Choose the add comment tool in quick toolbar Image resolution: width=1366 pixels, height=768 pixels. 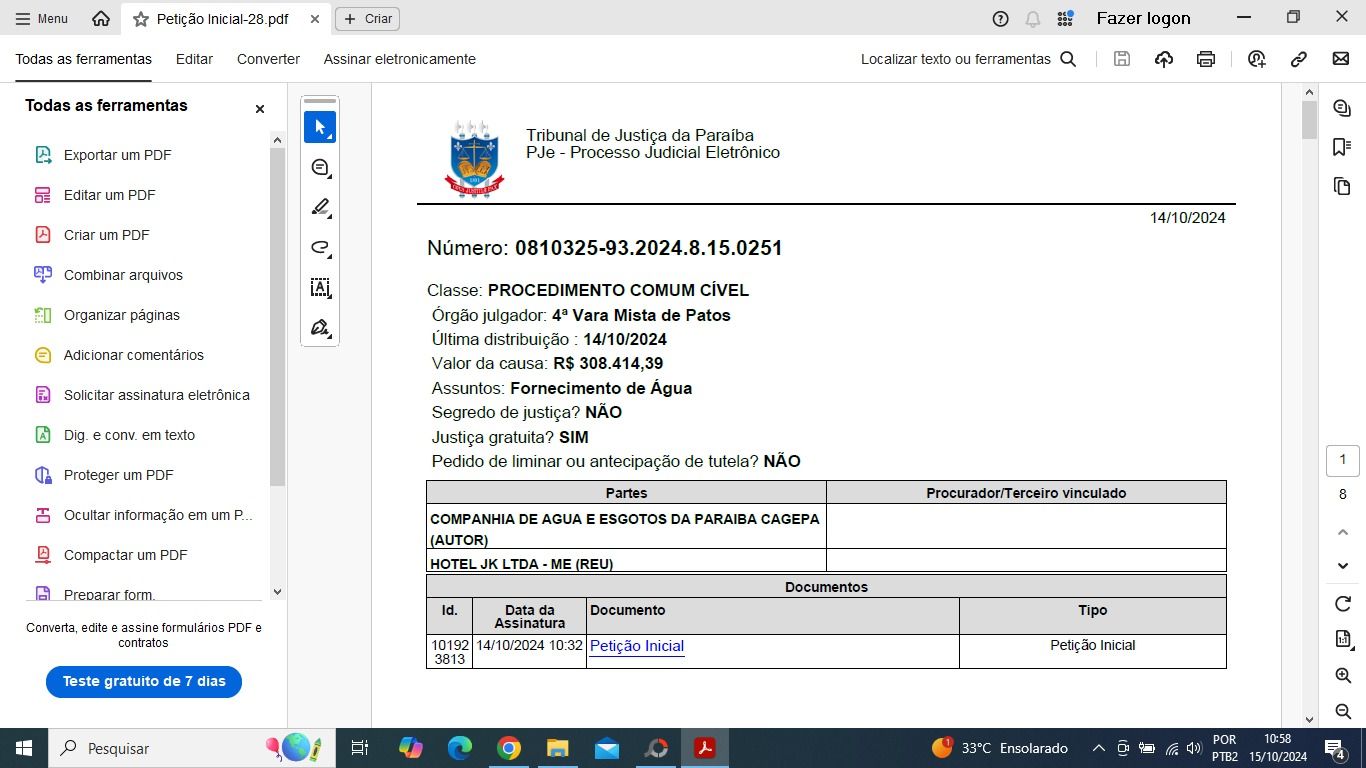(320, 168)
